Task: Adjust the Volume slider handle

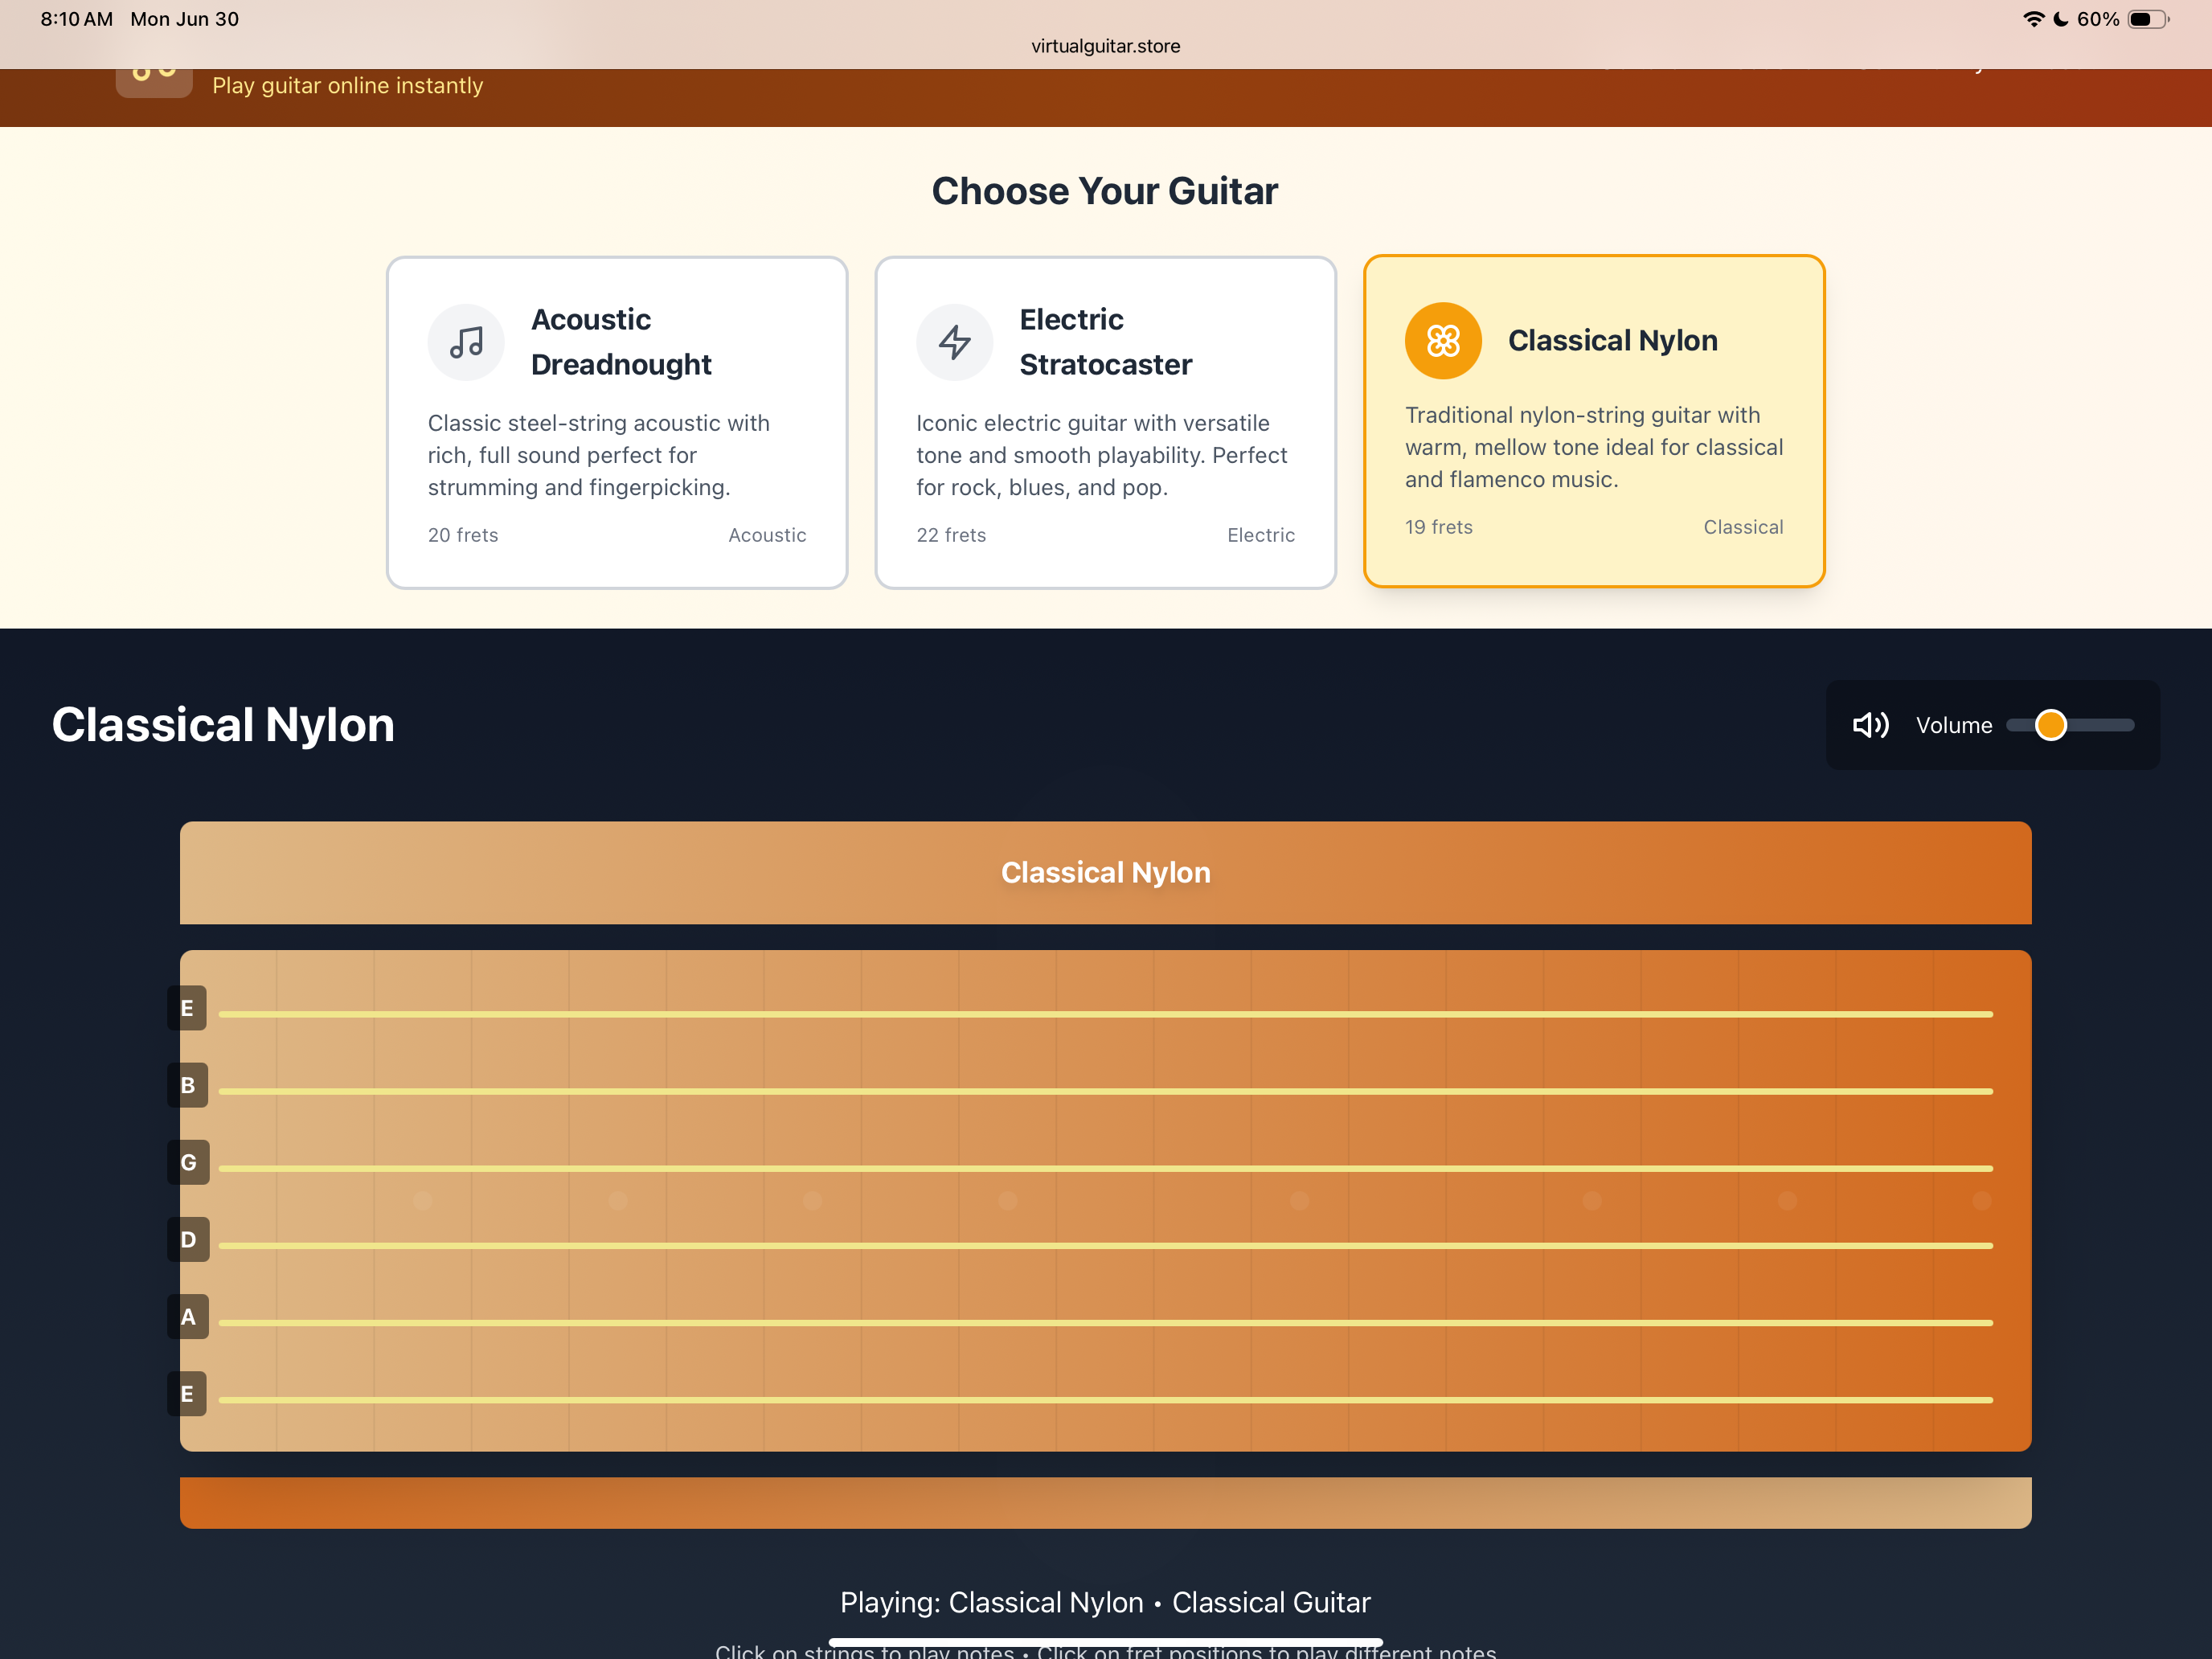Action: pos(2050,725)
